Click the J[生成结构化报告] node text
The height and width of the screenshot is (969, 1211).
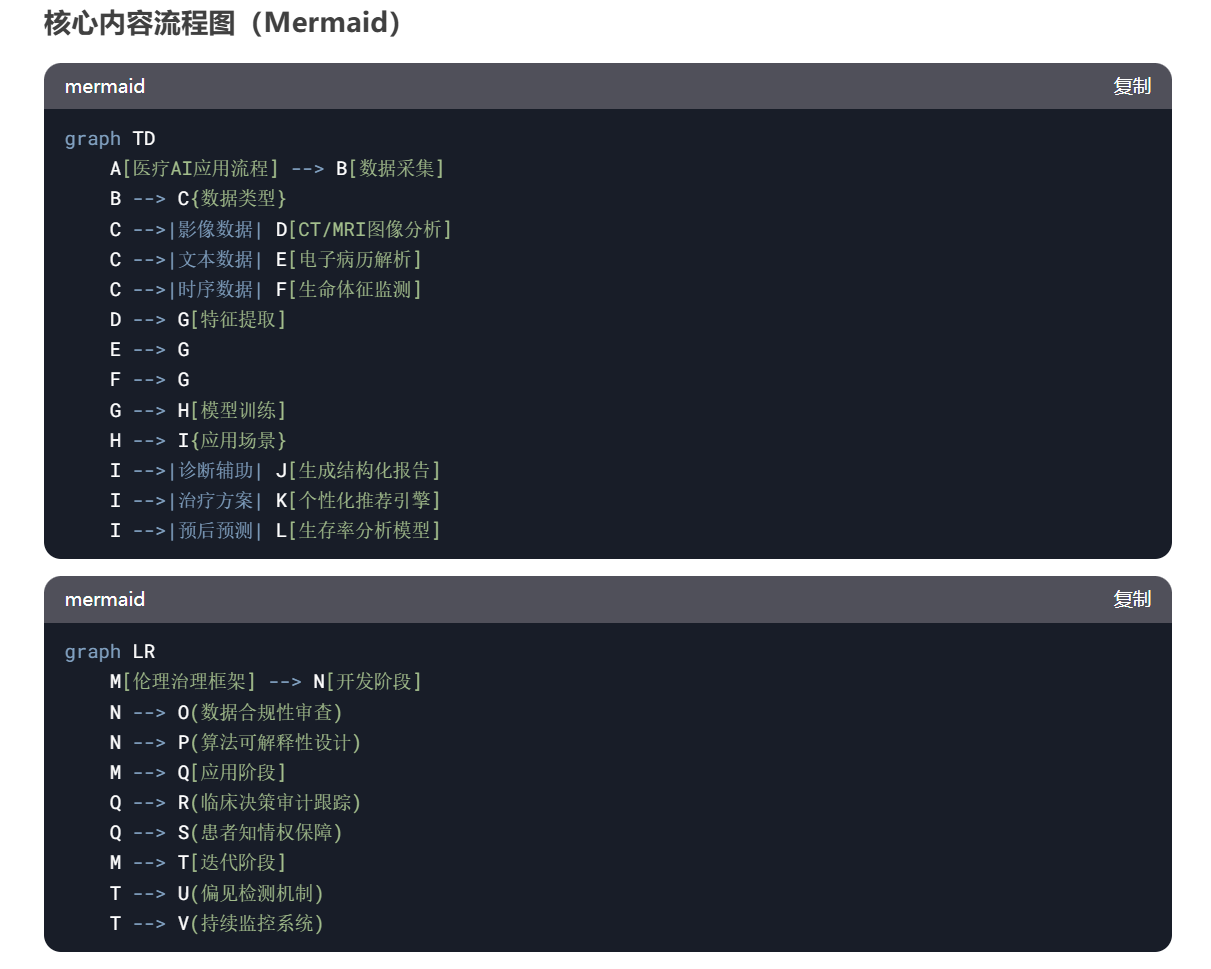[x=358, y=470]
